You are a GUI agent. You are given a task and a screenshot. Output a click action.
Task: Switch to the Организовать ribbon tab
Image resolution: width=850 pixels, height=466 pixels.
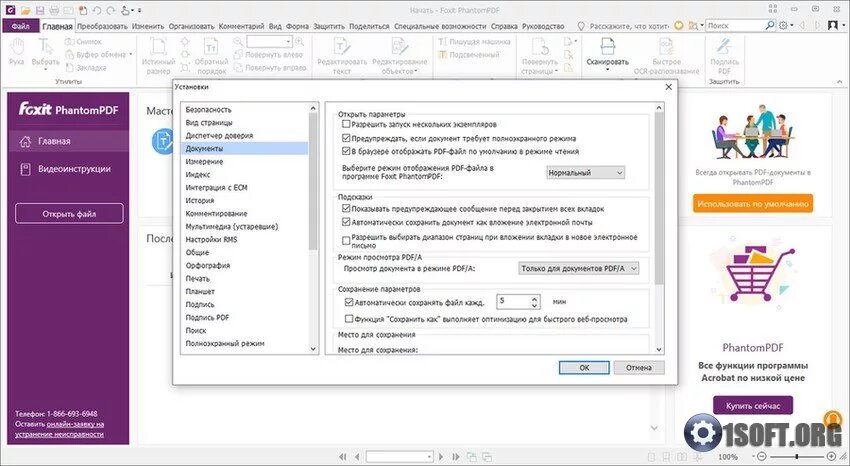pos(191,26)
